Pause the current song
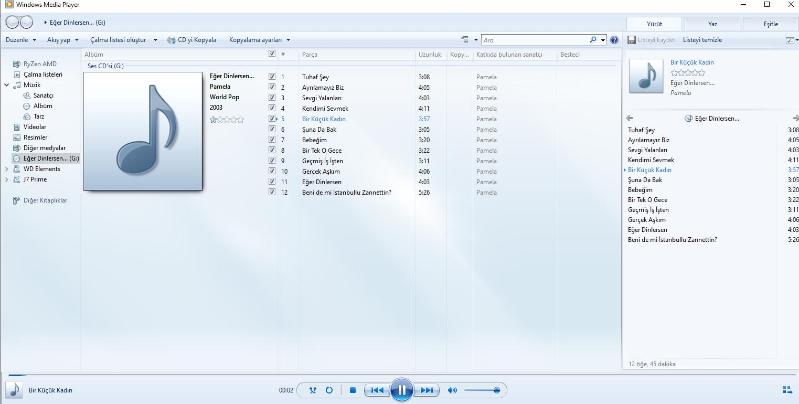 (402, 390)
